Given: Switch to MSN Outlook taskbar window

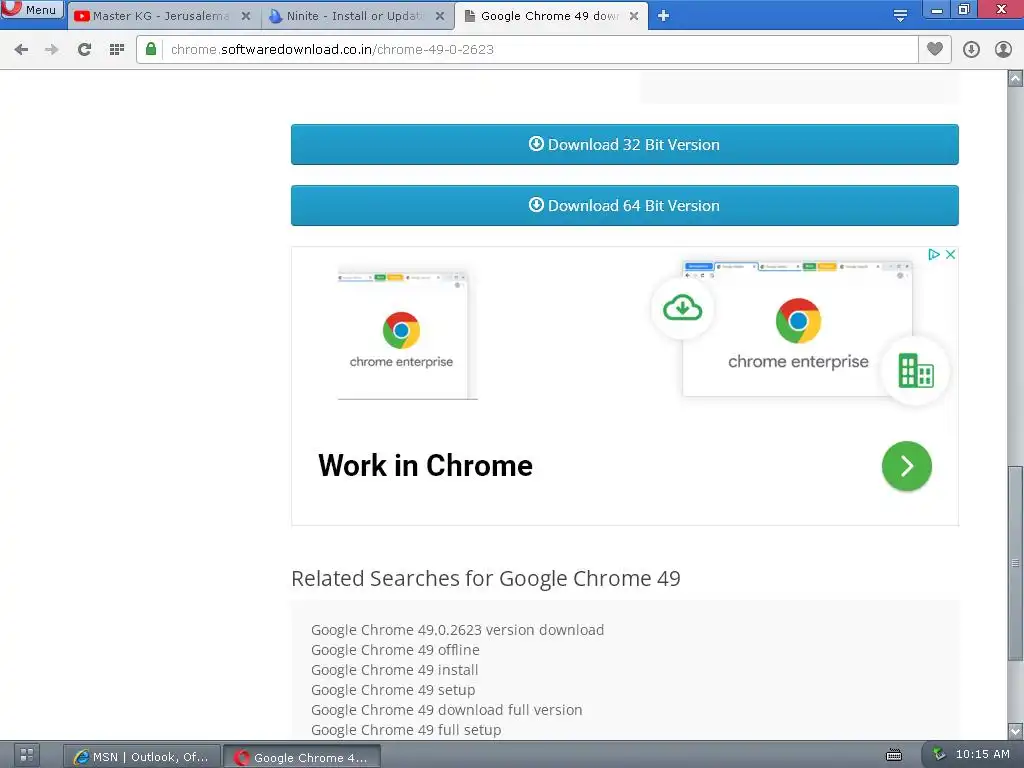Looking at the screenshot, I should (142, 756).
